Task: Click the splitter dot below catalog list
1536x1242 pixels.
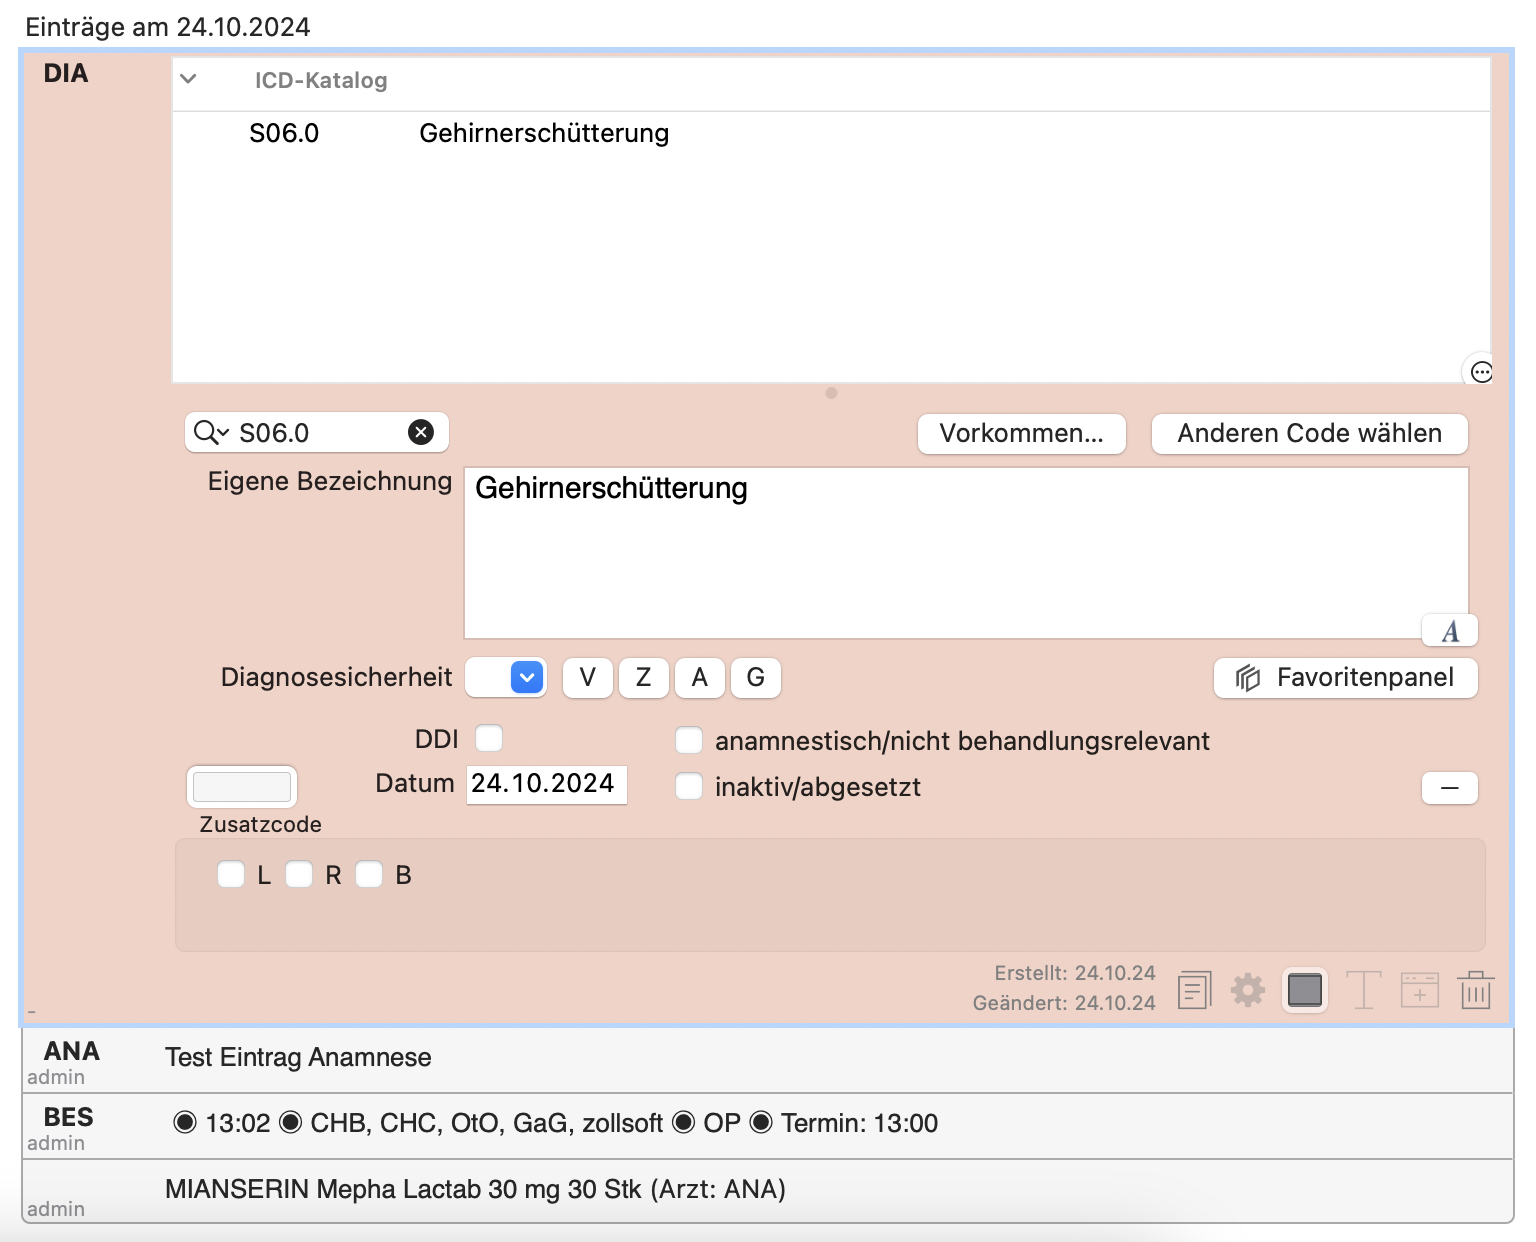Action: point(831,393)
